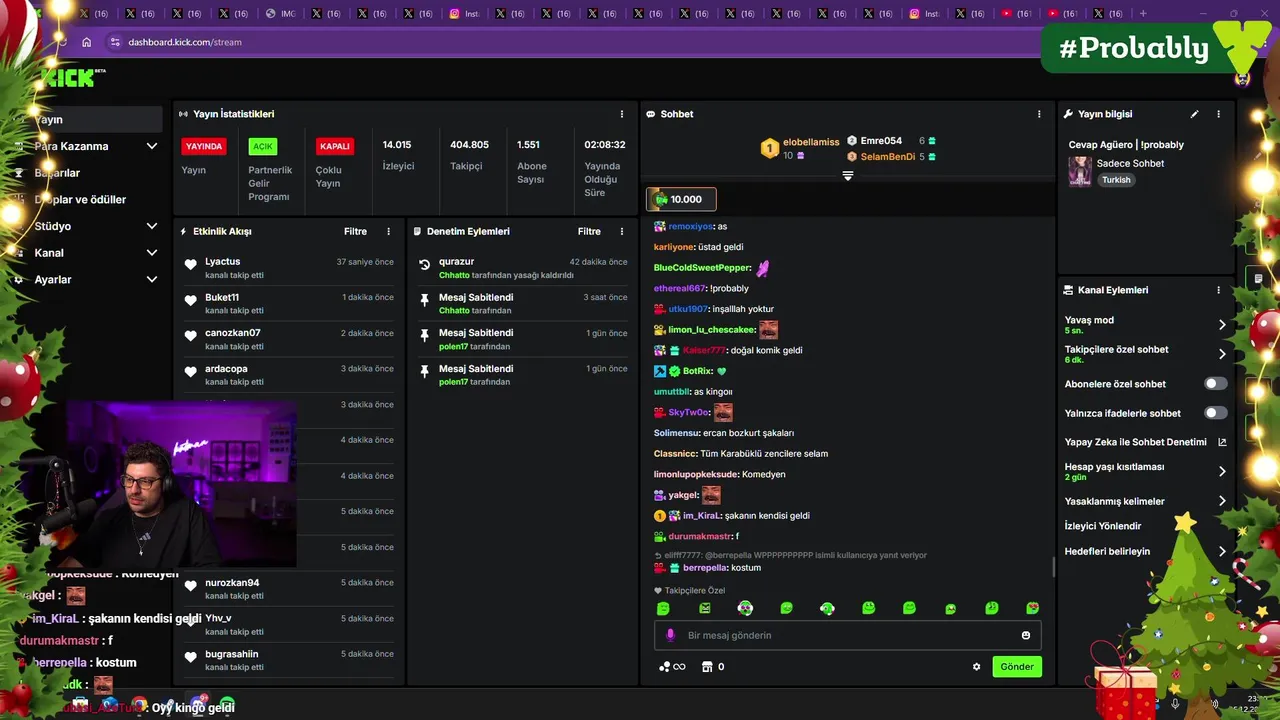Toggle Yalnızca ifadelerle sohbet switch
Screen dimensions: 1280x720
(1216, 413)
